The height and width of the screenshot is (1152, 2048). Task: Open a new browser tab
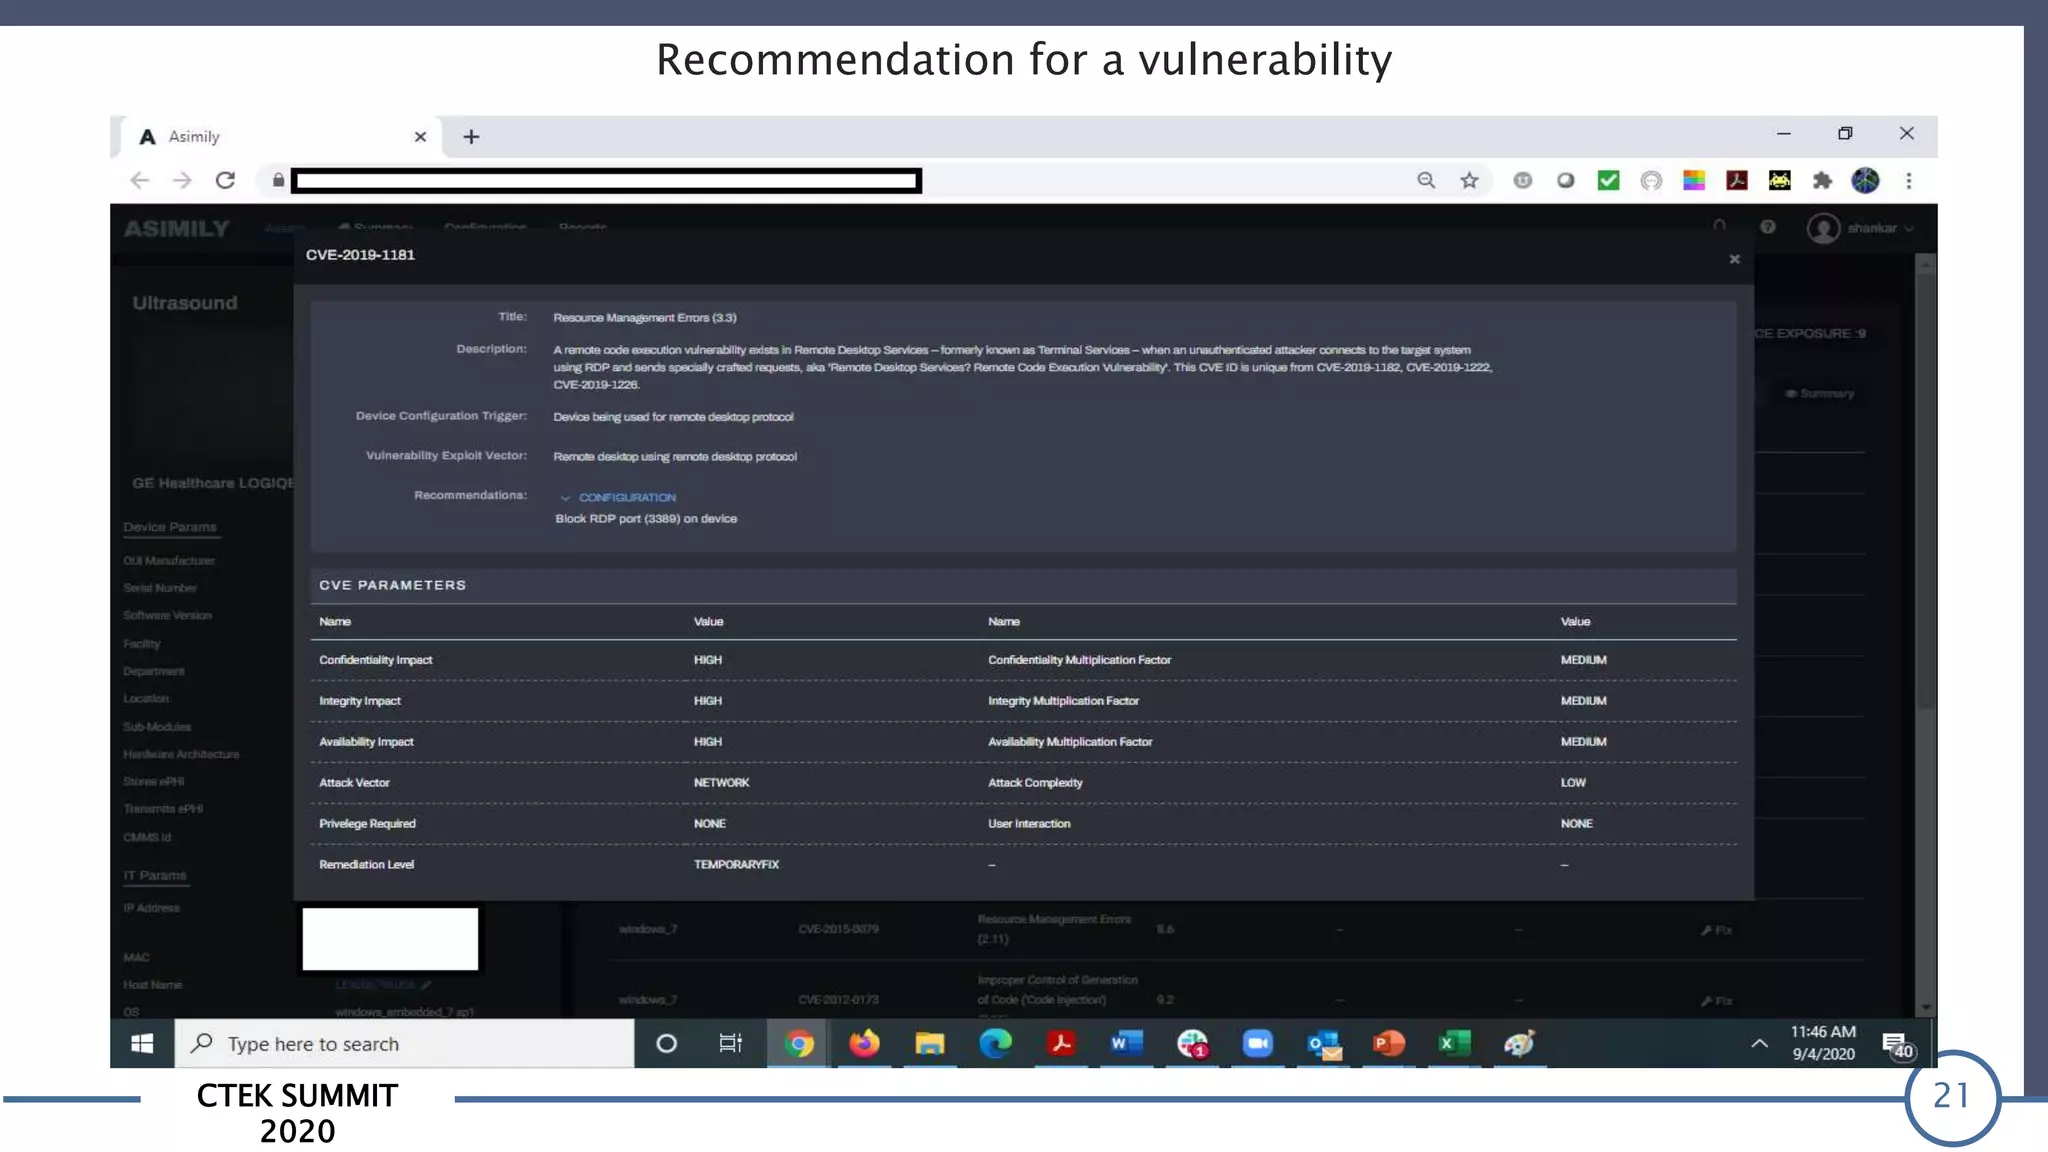(x=471, y=137)
